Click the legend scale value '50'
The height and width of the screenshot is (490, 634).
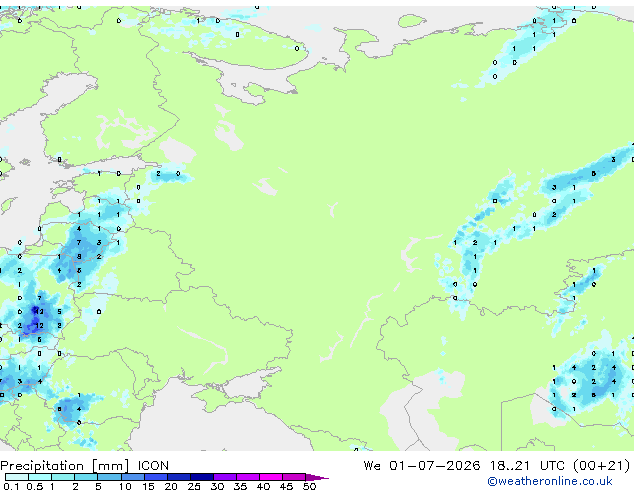coord(310,486)
